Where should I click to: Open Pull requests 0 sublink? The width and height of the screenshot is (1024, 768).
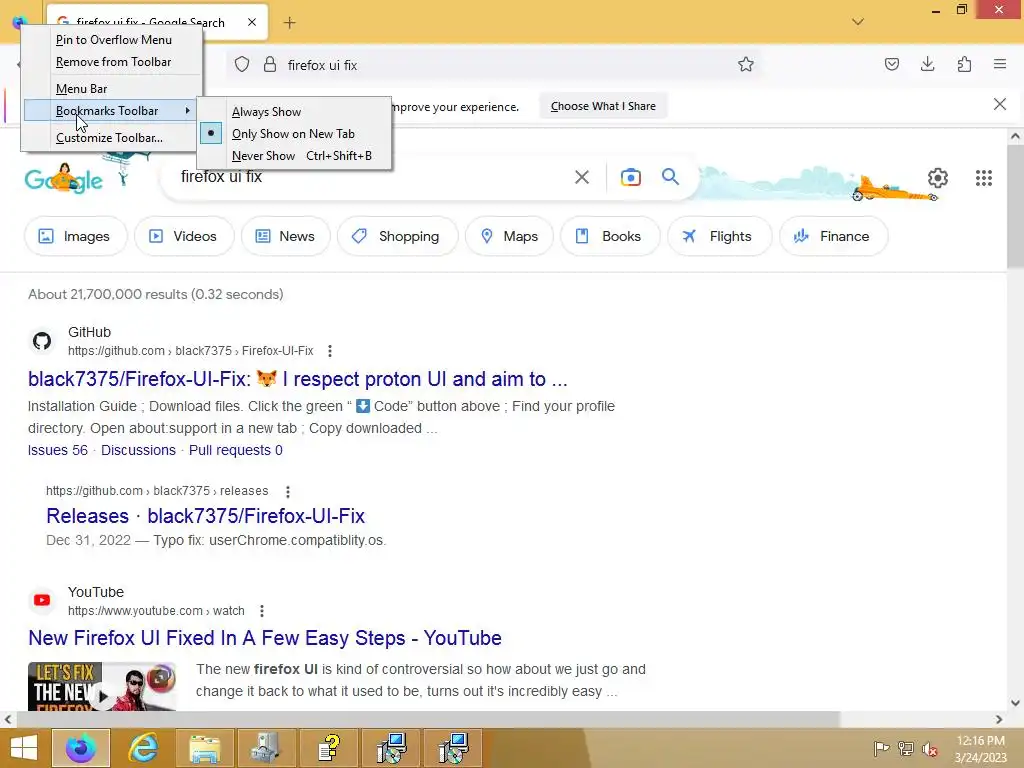(236, 450)
